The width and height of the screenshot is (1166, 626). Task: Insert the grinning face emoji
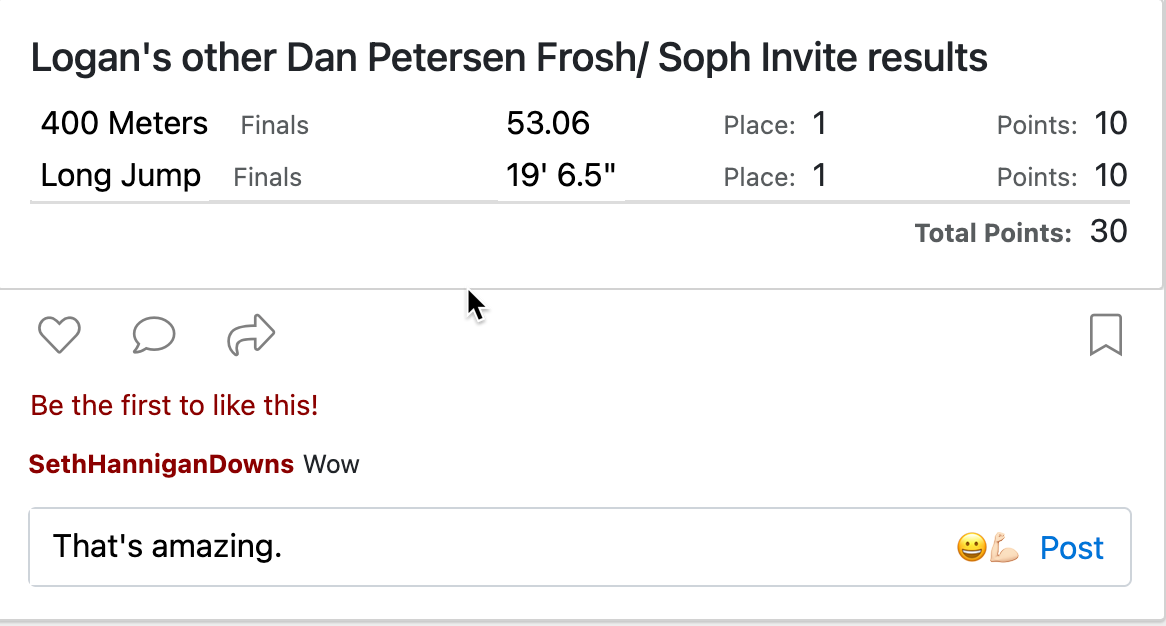tap(971, 548)
